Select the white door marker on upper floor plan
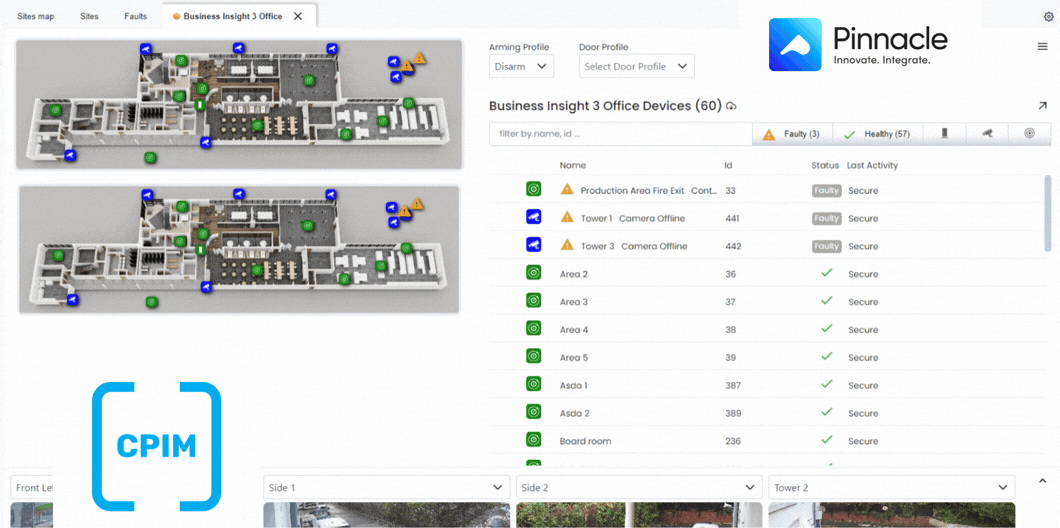This screenshot has height=528, width=1060. 199,105
